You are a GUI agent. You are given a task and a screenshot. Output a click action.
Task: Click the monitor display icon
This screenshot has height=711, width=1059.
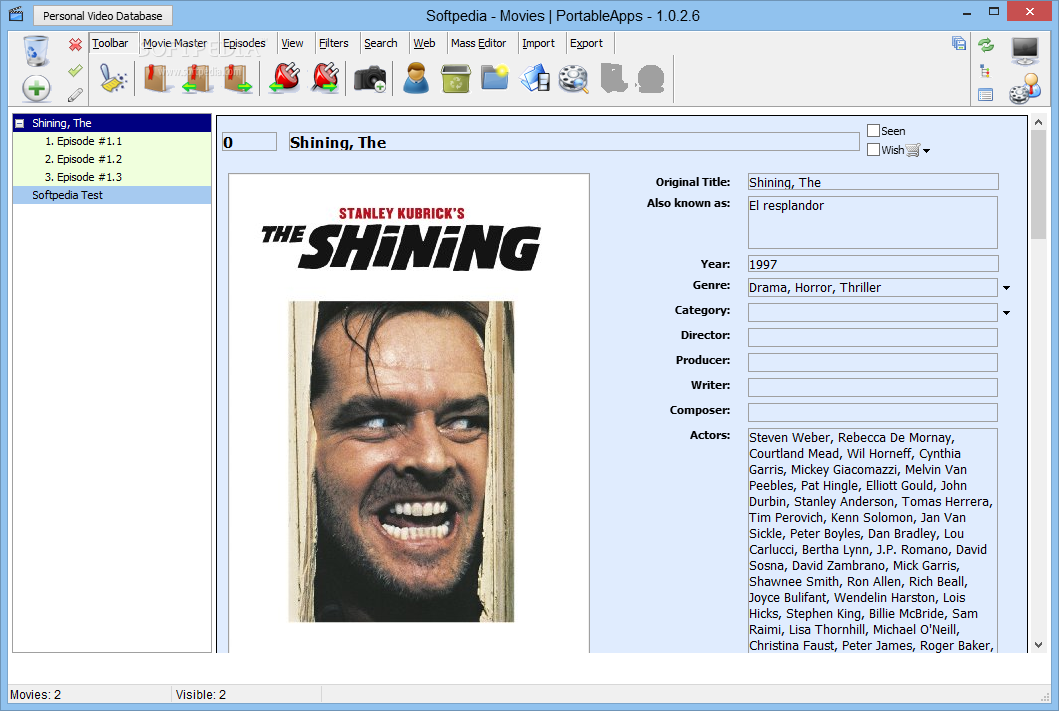pyautogui.click(x=1025, y=51)
